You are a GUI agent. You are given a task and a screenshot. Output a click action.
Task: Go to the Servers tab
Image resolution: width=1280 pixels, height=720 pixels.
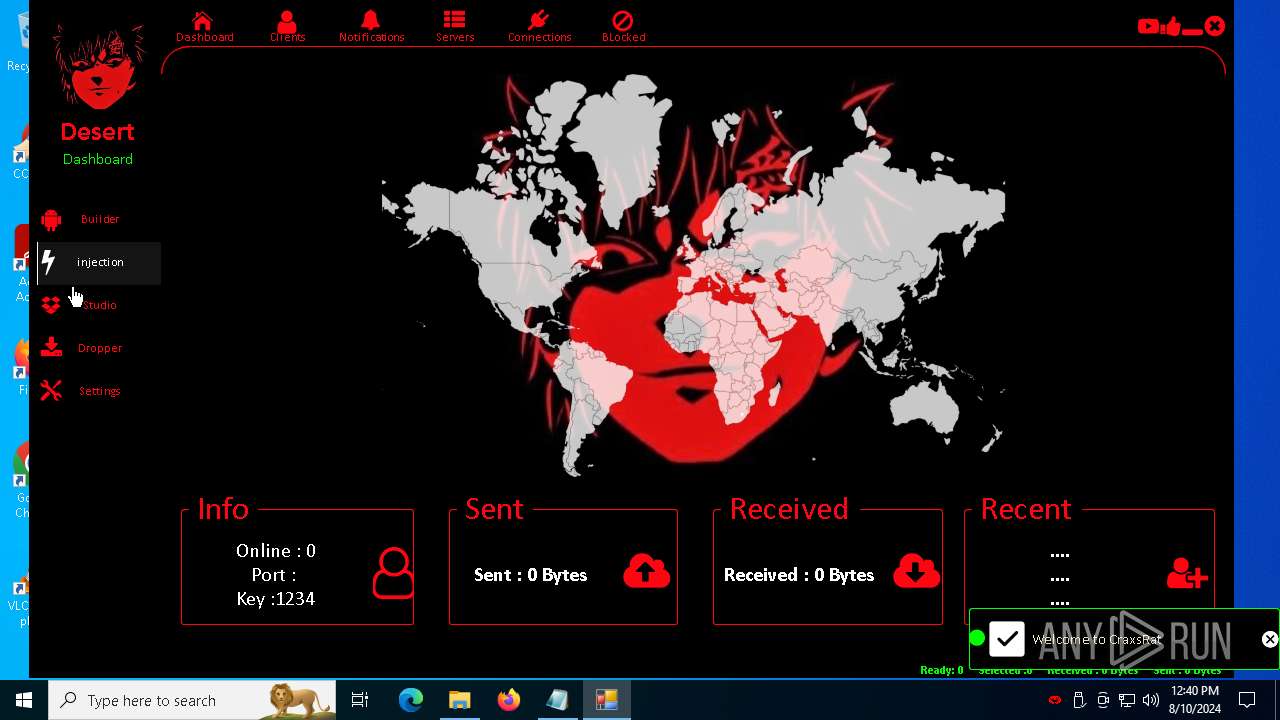tap(455, 27)
